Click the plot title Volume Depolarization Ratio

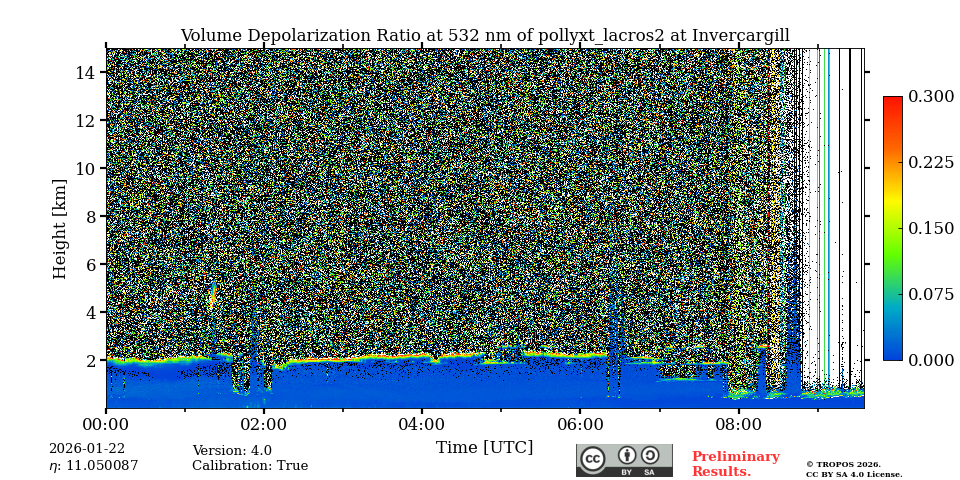click(x=484, y=36)
